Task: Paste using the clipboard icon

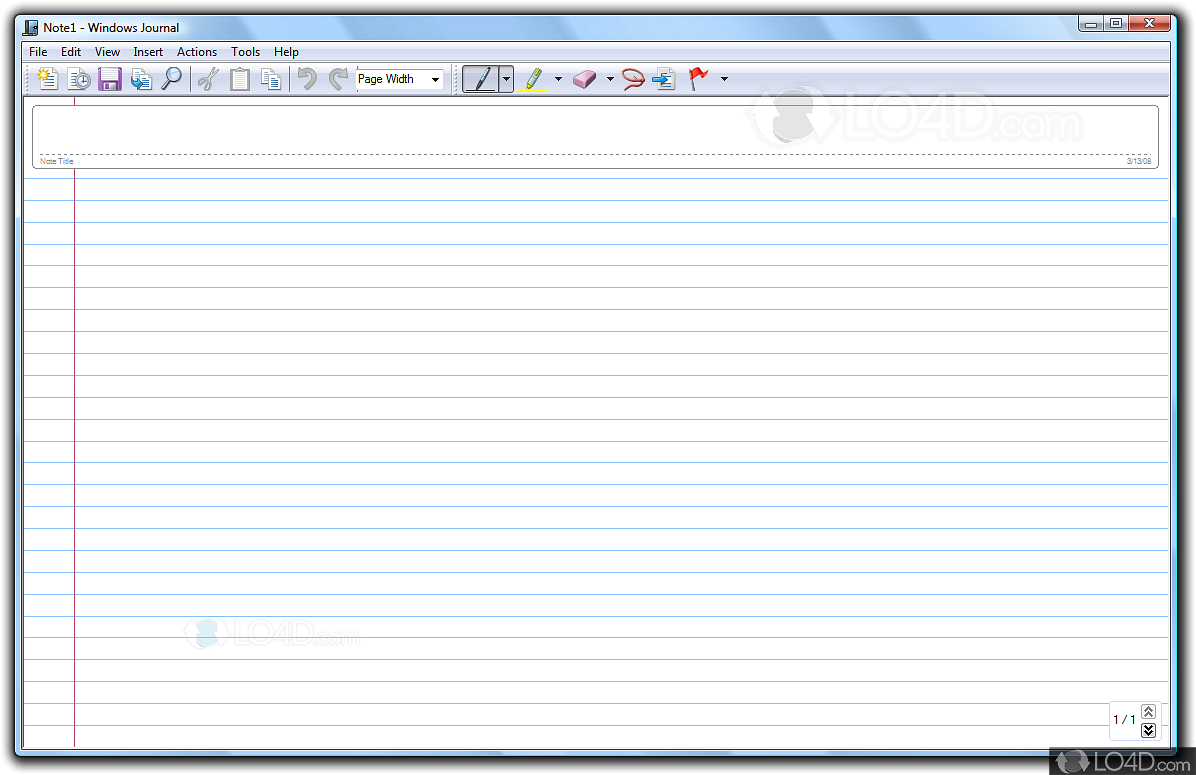Action: [240, 79]
